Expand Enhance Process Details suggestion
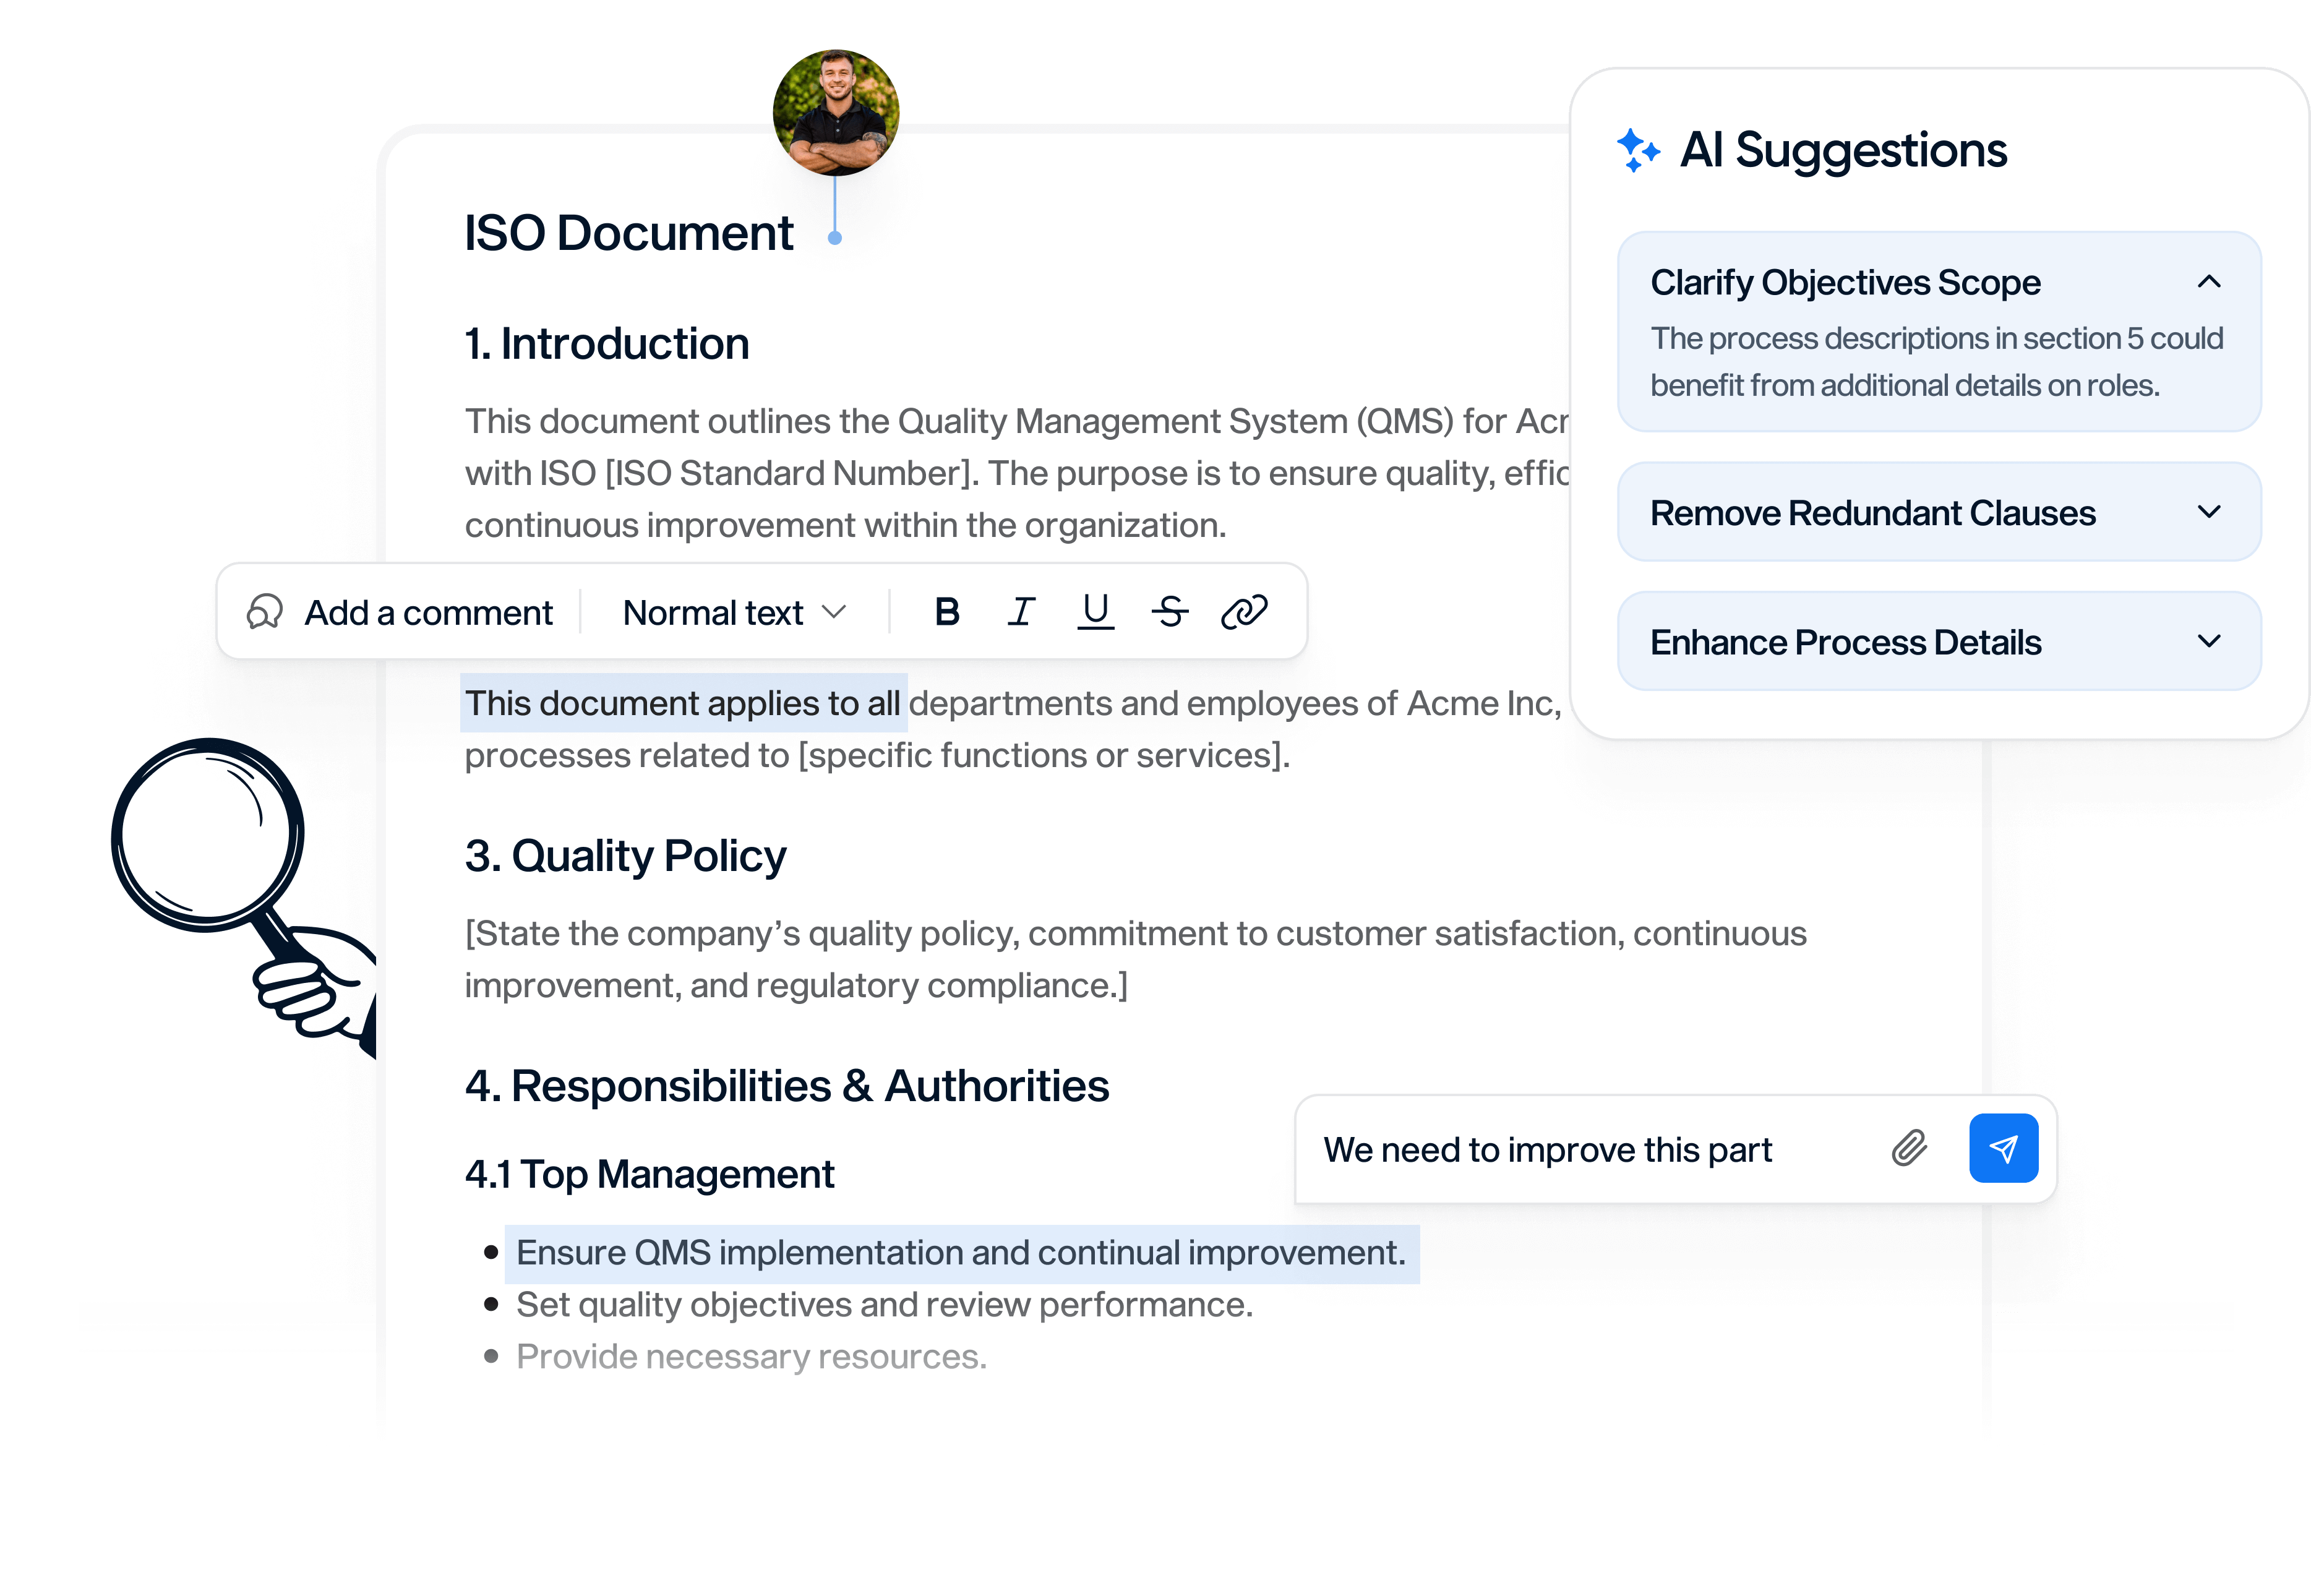The height and width of the screenshot is (1596, 2311). (2209, 641)
